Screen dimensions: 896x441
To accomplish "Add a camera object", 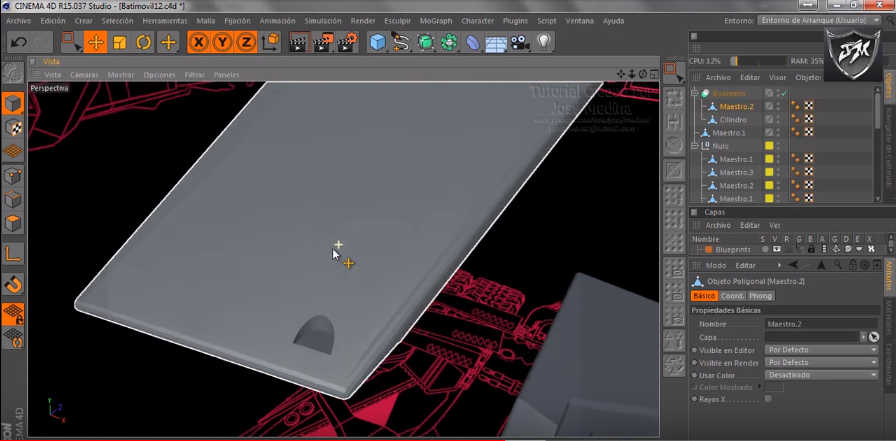I will 519,42.
